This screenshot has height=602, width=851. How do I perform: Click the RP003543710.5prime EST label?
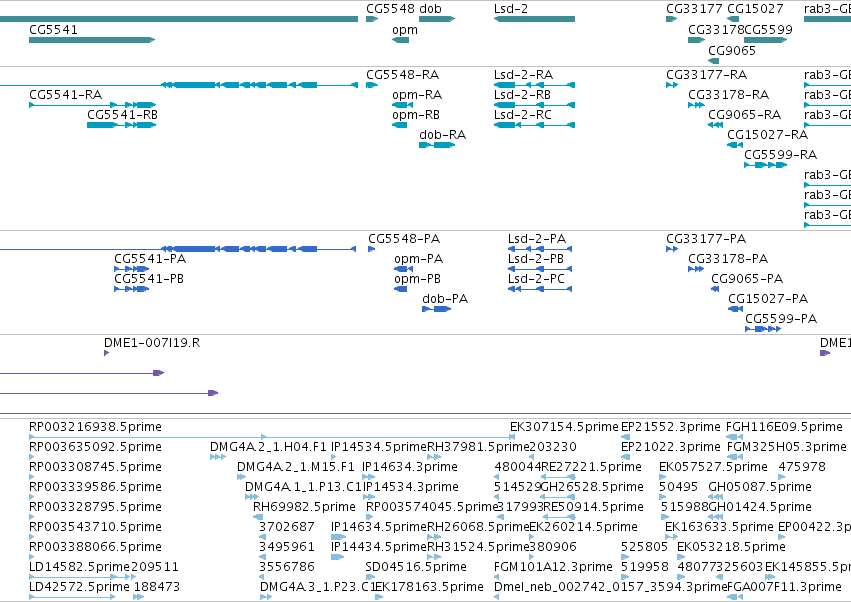[x=96, y=527]
